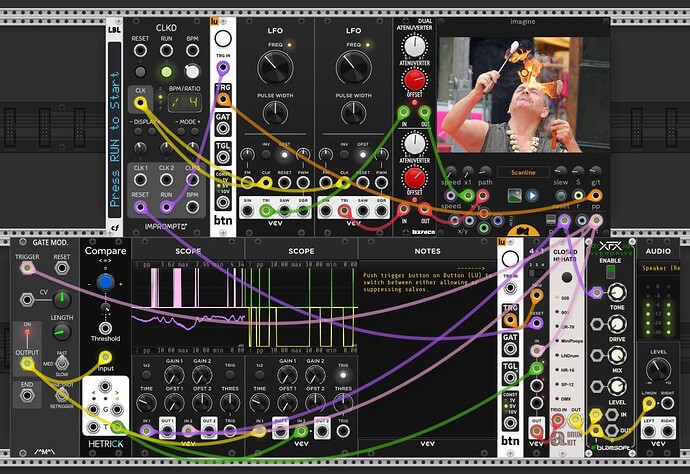Viewport: 690px width, 474px height.
Task: Toggle the 1x2 button on the first SCOPE
Action: (x=146, y=375)
